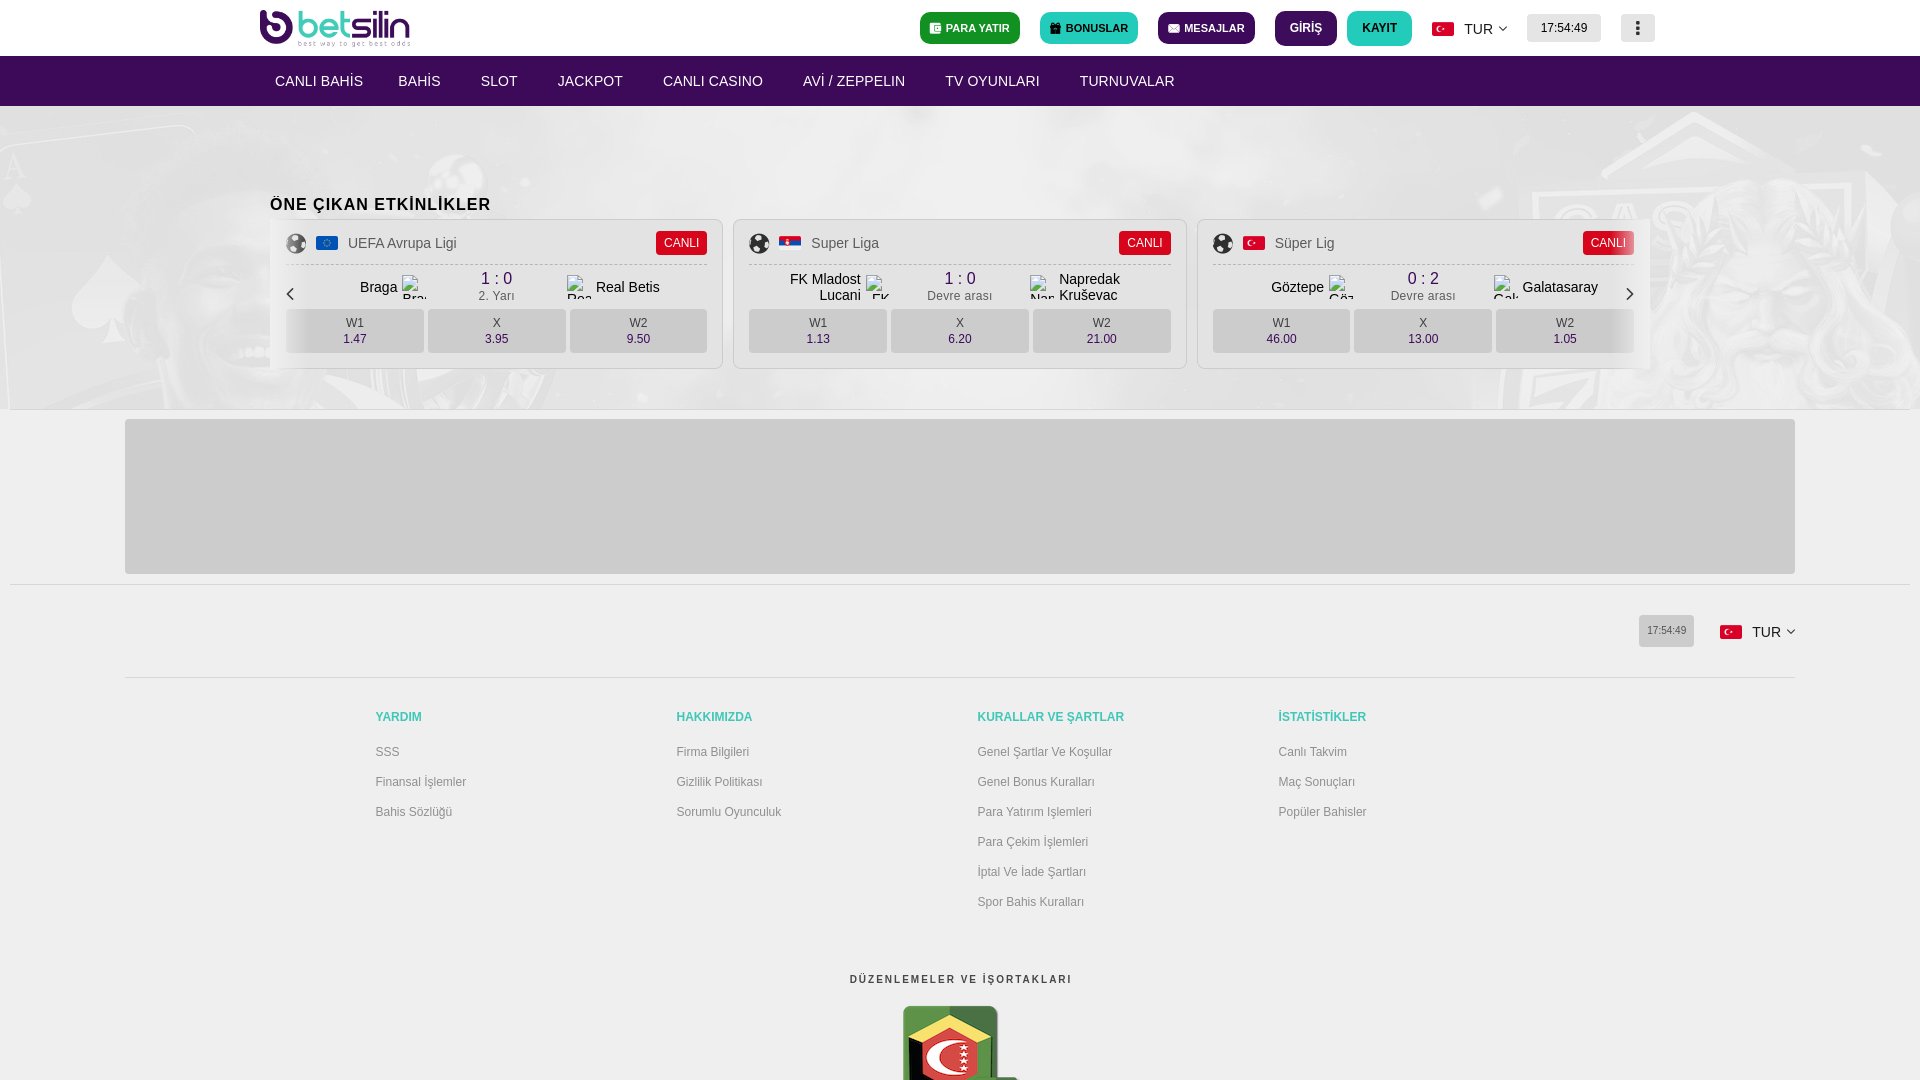Click the Serbia flag beside Super Liga
Screen dimensions: 1920x1080
[x=790, y=243]
